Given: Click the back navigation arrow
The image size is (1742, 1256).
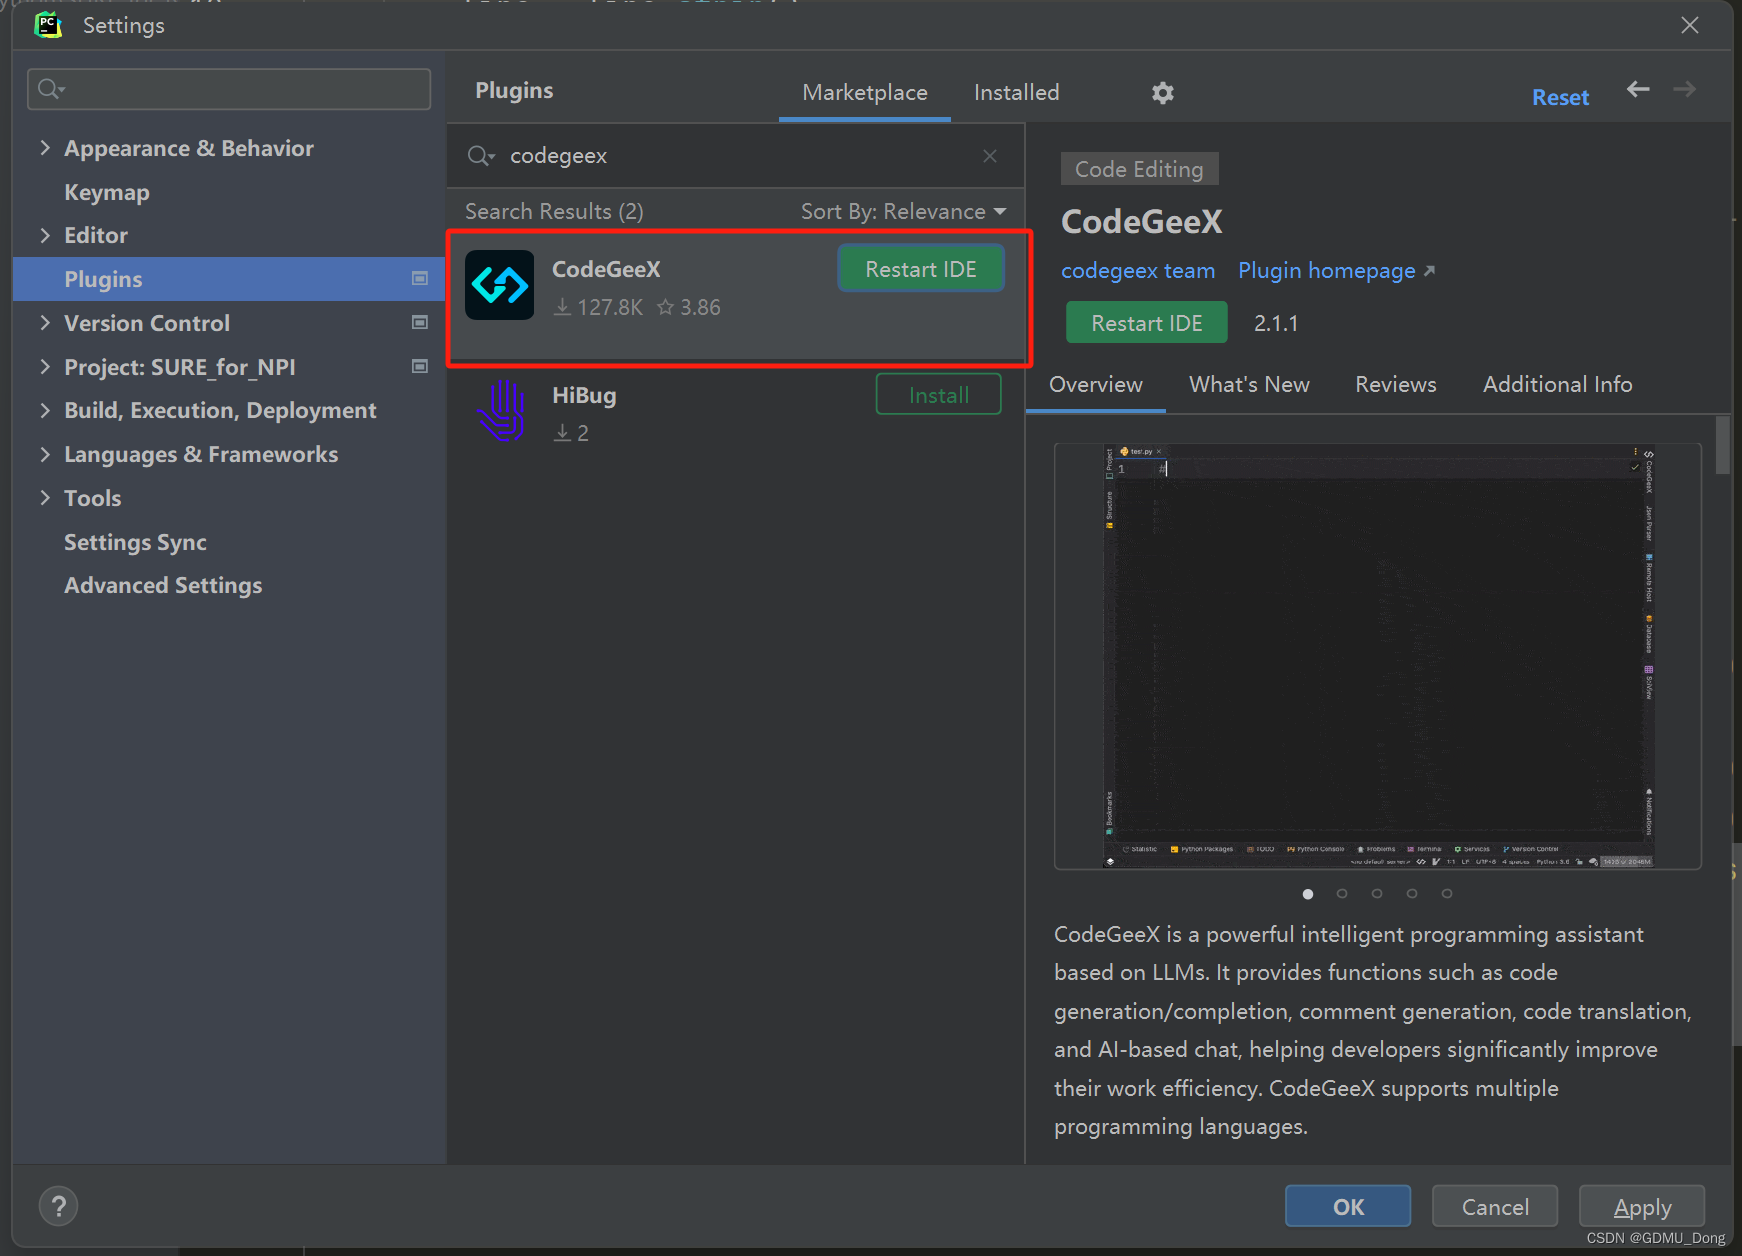Looking at the screenshot, I should [1638, 89].
